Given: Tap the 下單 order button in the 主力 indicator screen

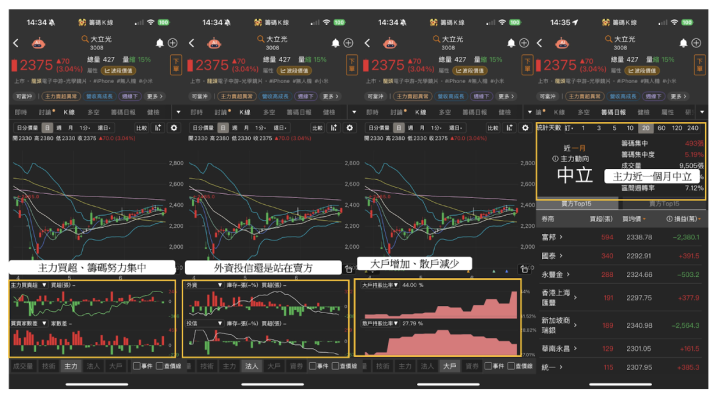Looking at the screenshot, I should (x=176, y=65).
